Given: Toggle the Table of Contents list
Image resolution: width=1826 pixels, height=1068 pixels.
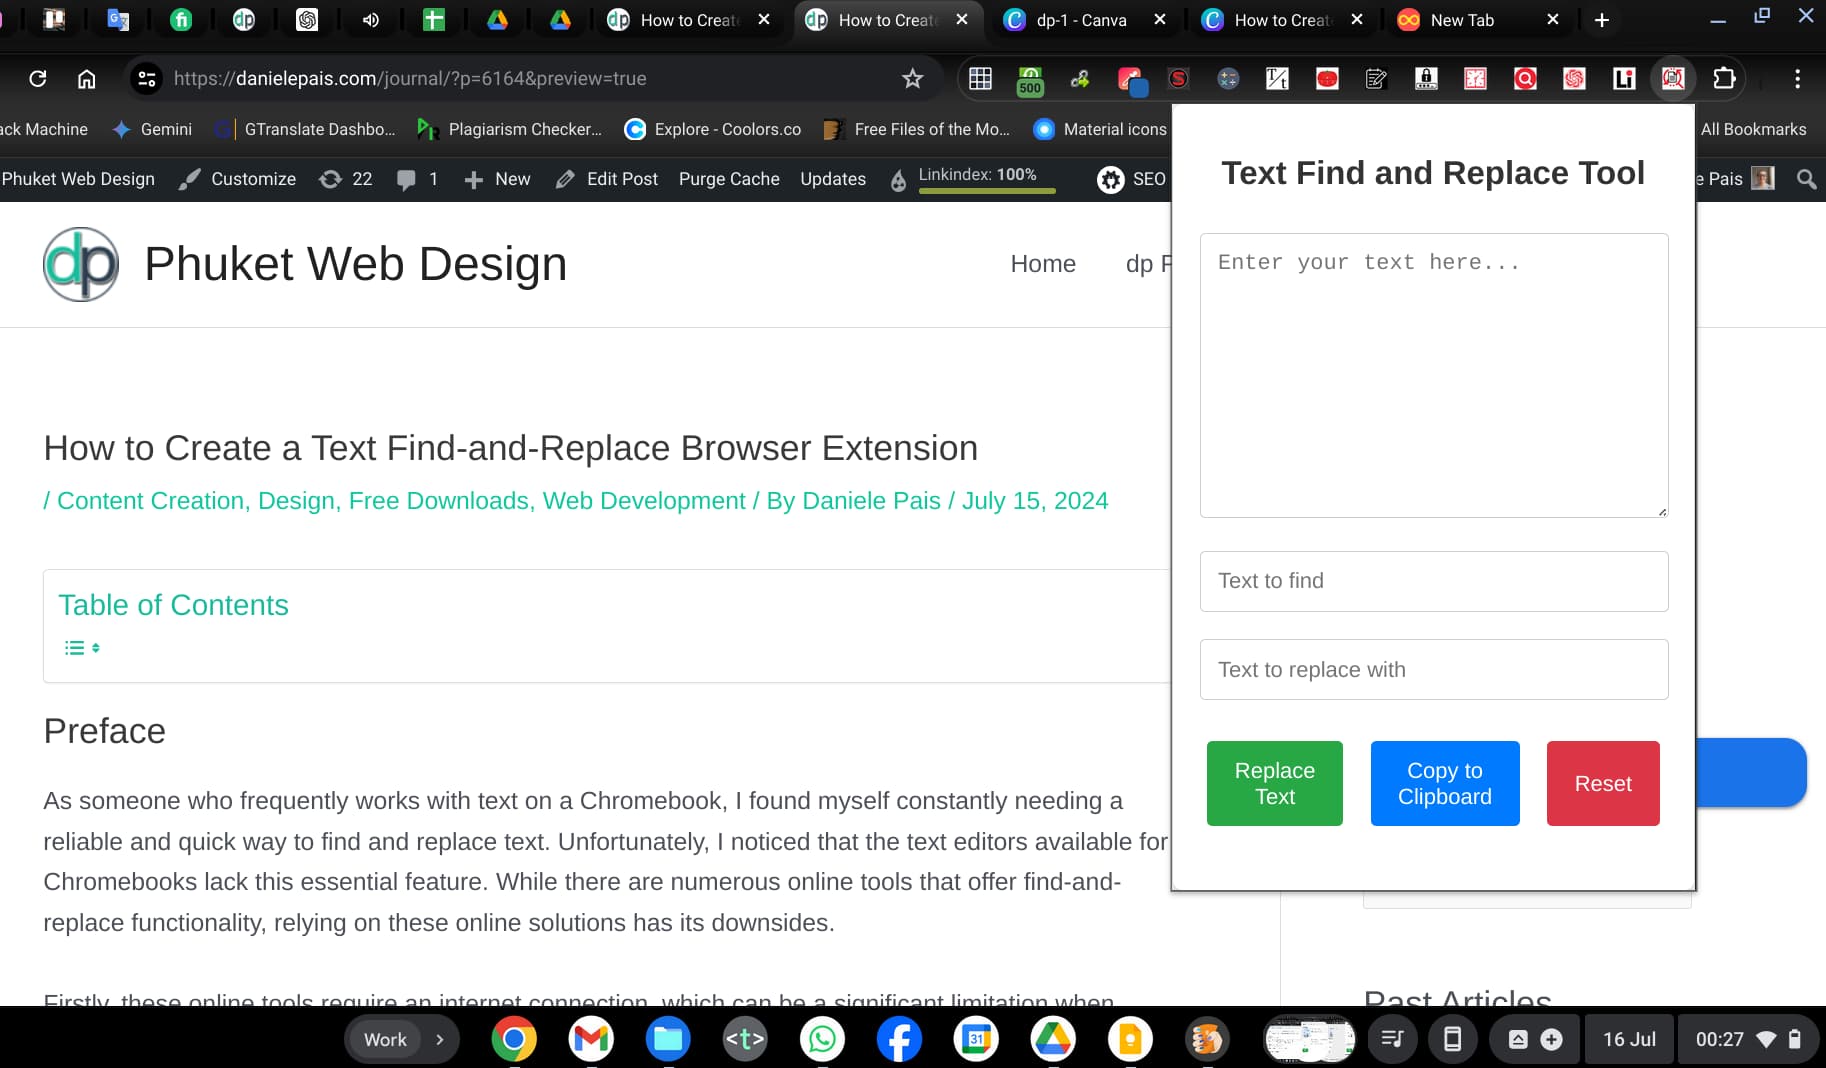Looking at the screenshot, I should coord(82,648).
